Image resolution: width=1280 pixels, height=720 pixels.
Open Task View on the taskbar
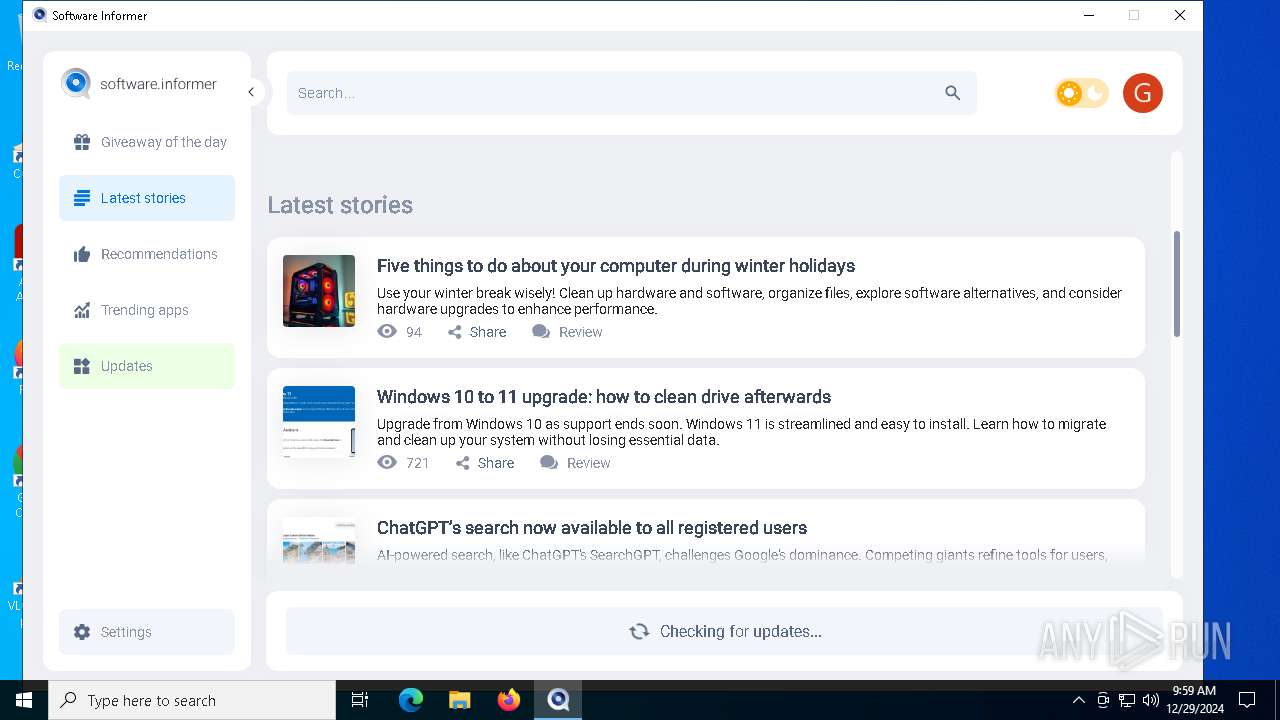coord(360,700)
